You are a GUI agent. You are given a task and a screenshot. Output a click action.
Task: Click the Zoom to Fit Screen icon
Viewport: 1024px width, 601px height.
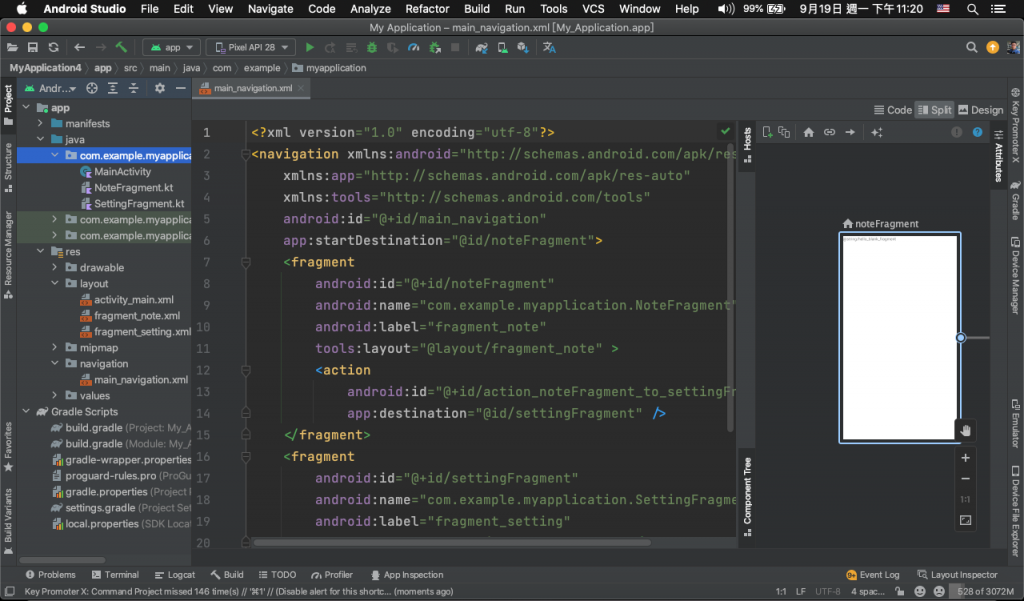[x=965, y=520]
